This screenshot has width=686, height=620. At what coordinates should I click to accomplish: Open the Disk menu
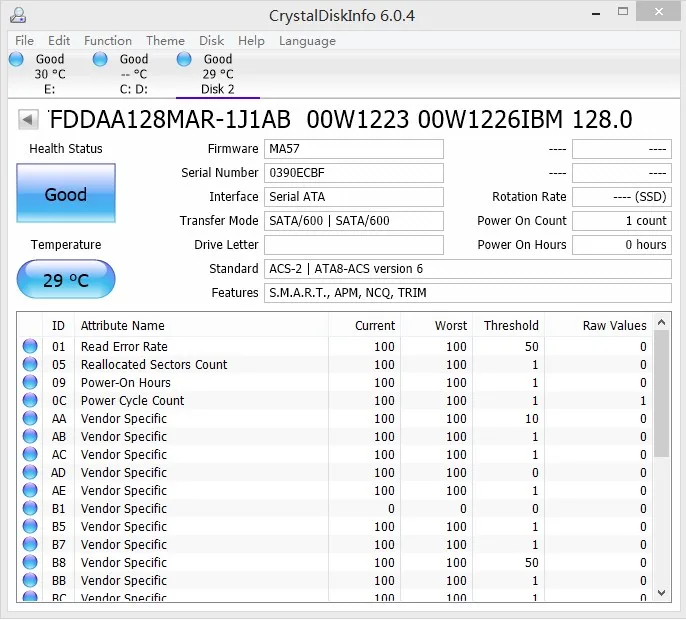click(x=212, y=41)
